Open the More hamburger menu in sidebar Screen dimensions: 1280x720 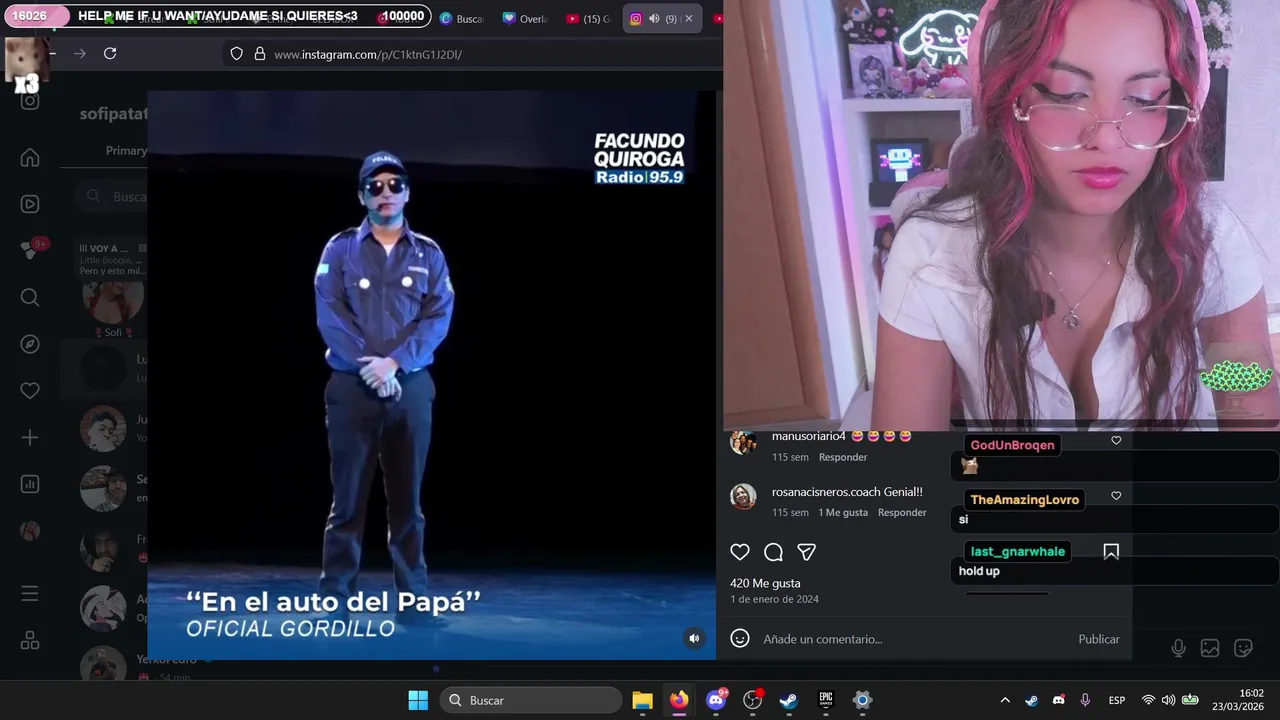click(x=30, y=594)
